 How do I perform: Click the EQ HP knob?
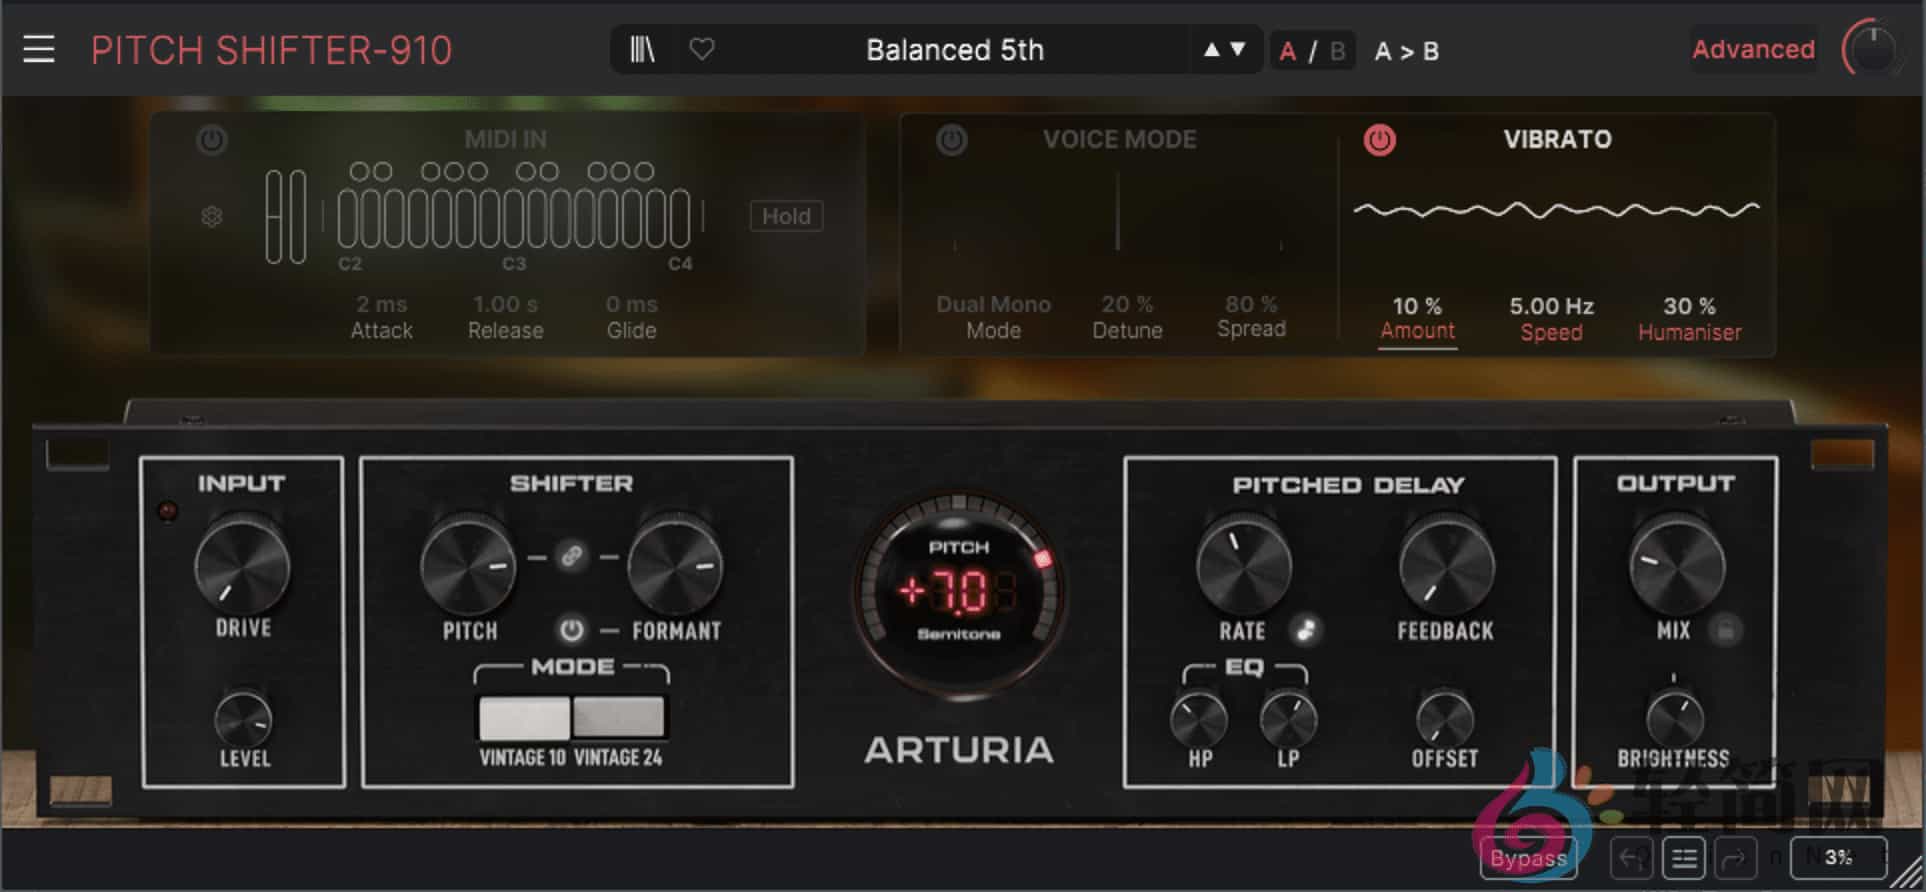point(1198,718)
